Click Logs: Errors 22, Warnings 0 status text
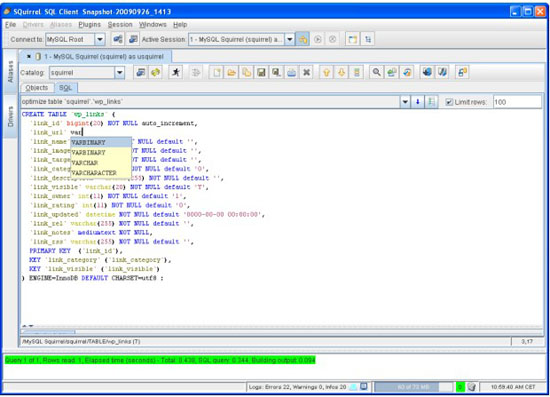This screenshot has height=397, width=550. [x=297, y=387]
